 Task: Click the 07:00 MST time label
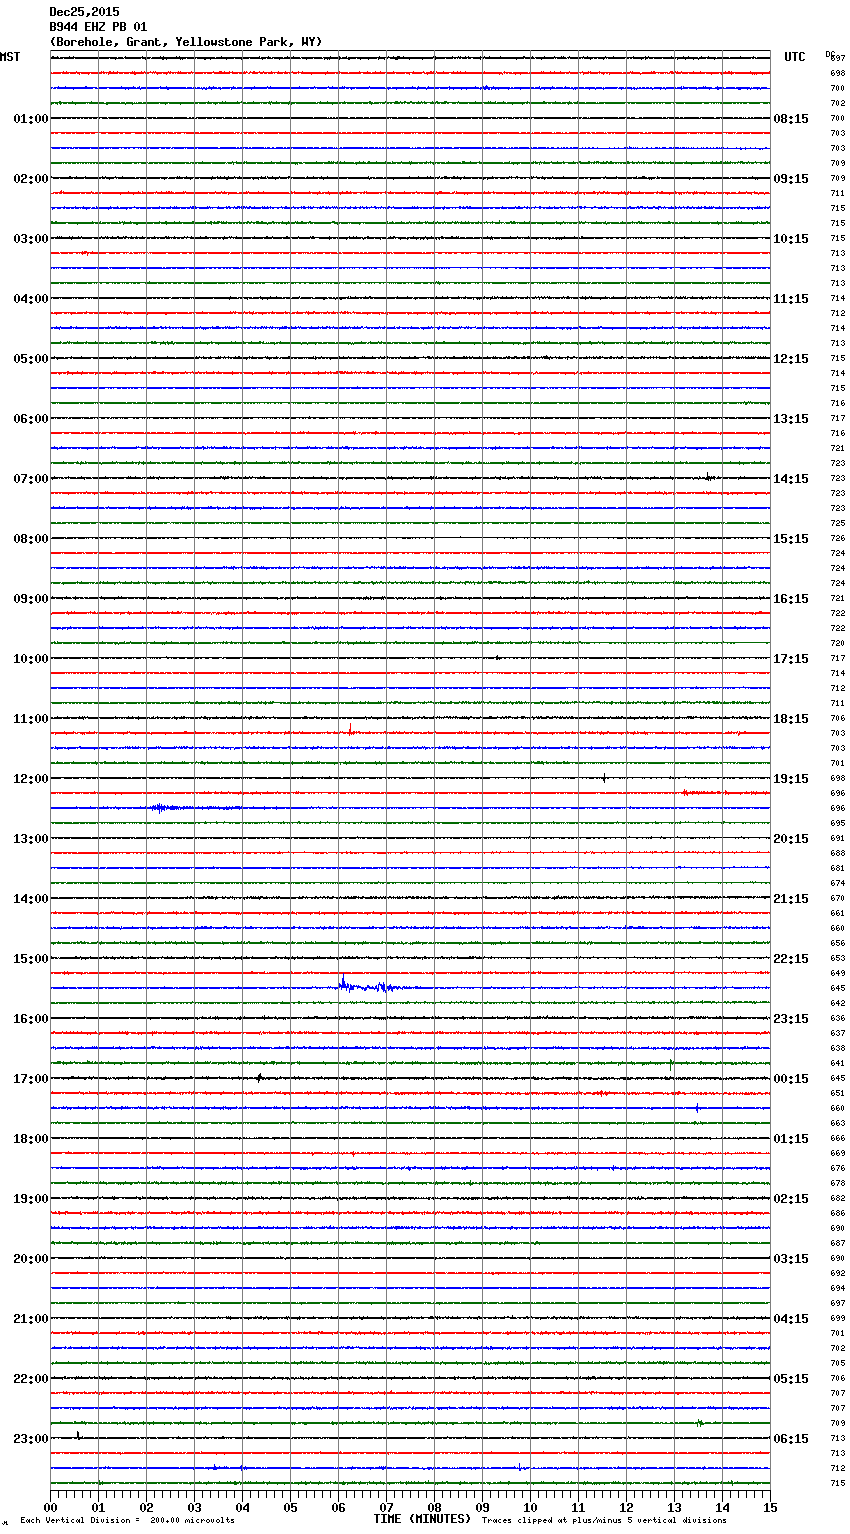(x=31, y=479)
